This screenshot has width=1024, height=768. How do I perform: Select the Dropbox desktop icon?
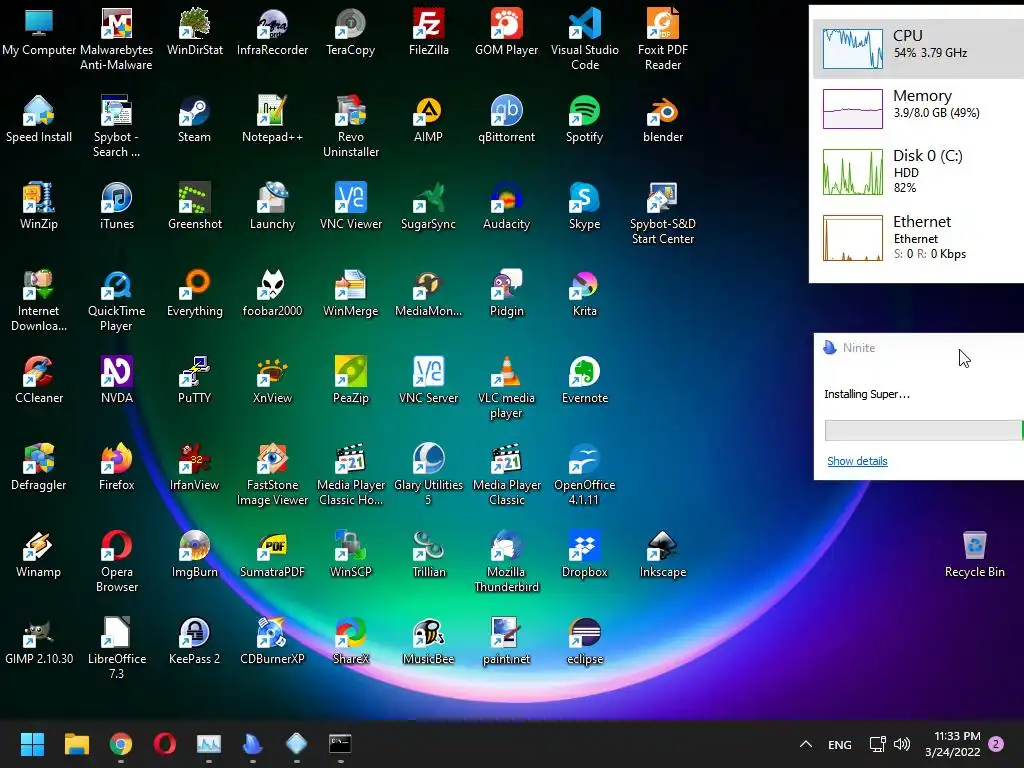click(x=584, y=554)
